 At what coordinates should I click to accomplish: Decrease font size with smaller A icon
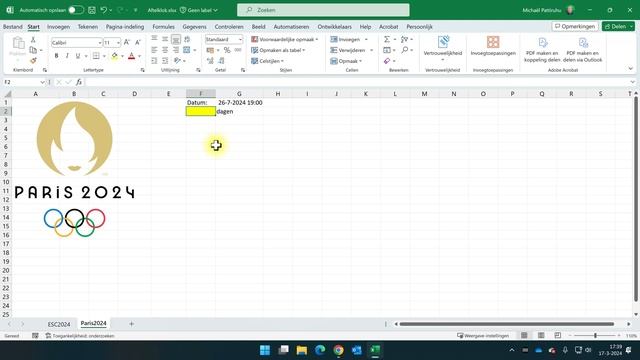[x=138, y=42]
